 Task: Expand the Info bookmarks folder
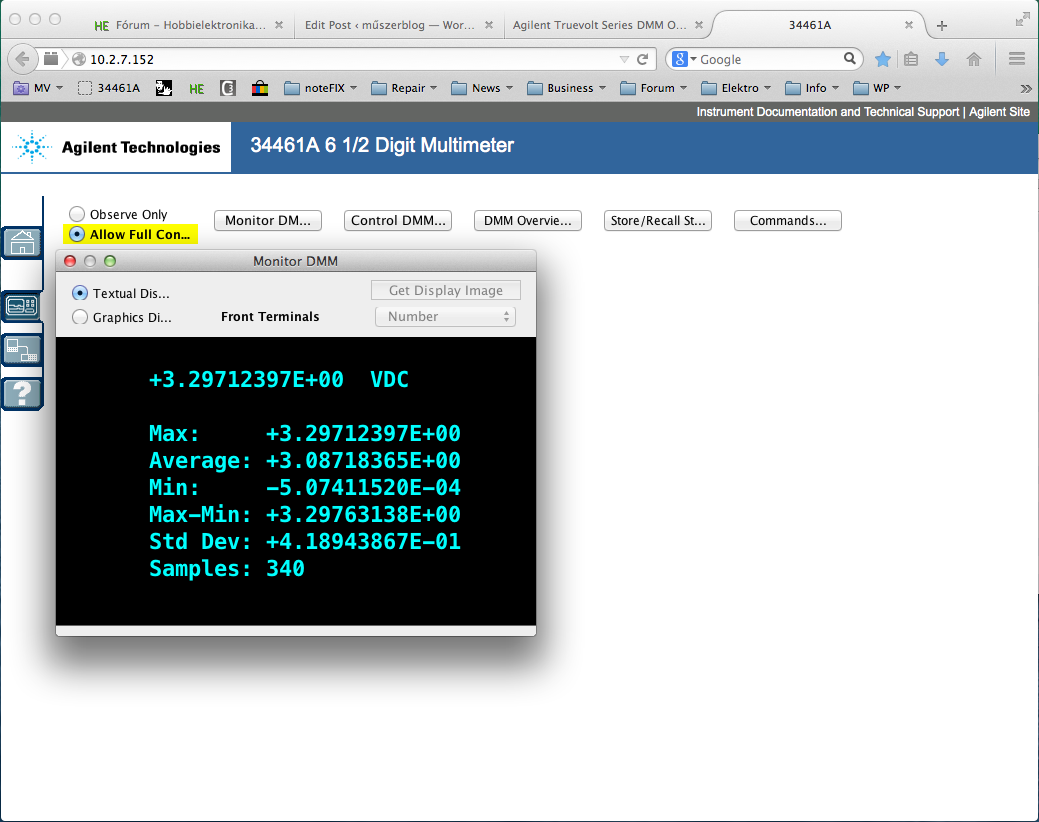pyautogui.click(x=812, y=88)
